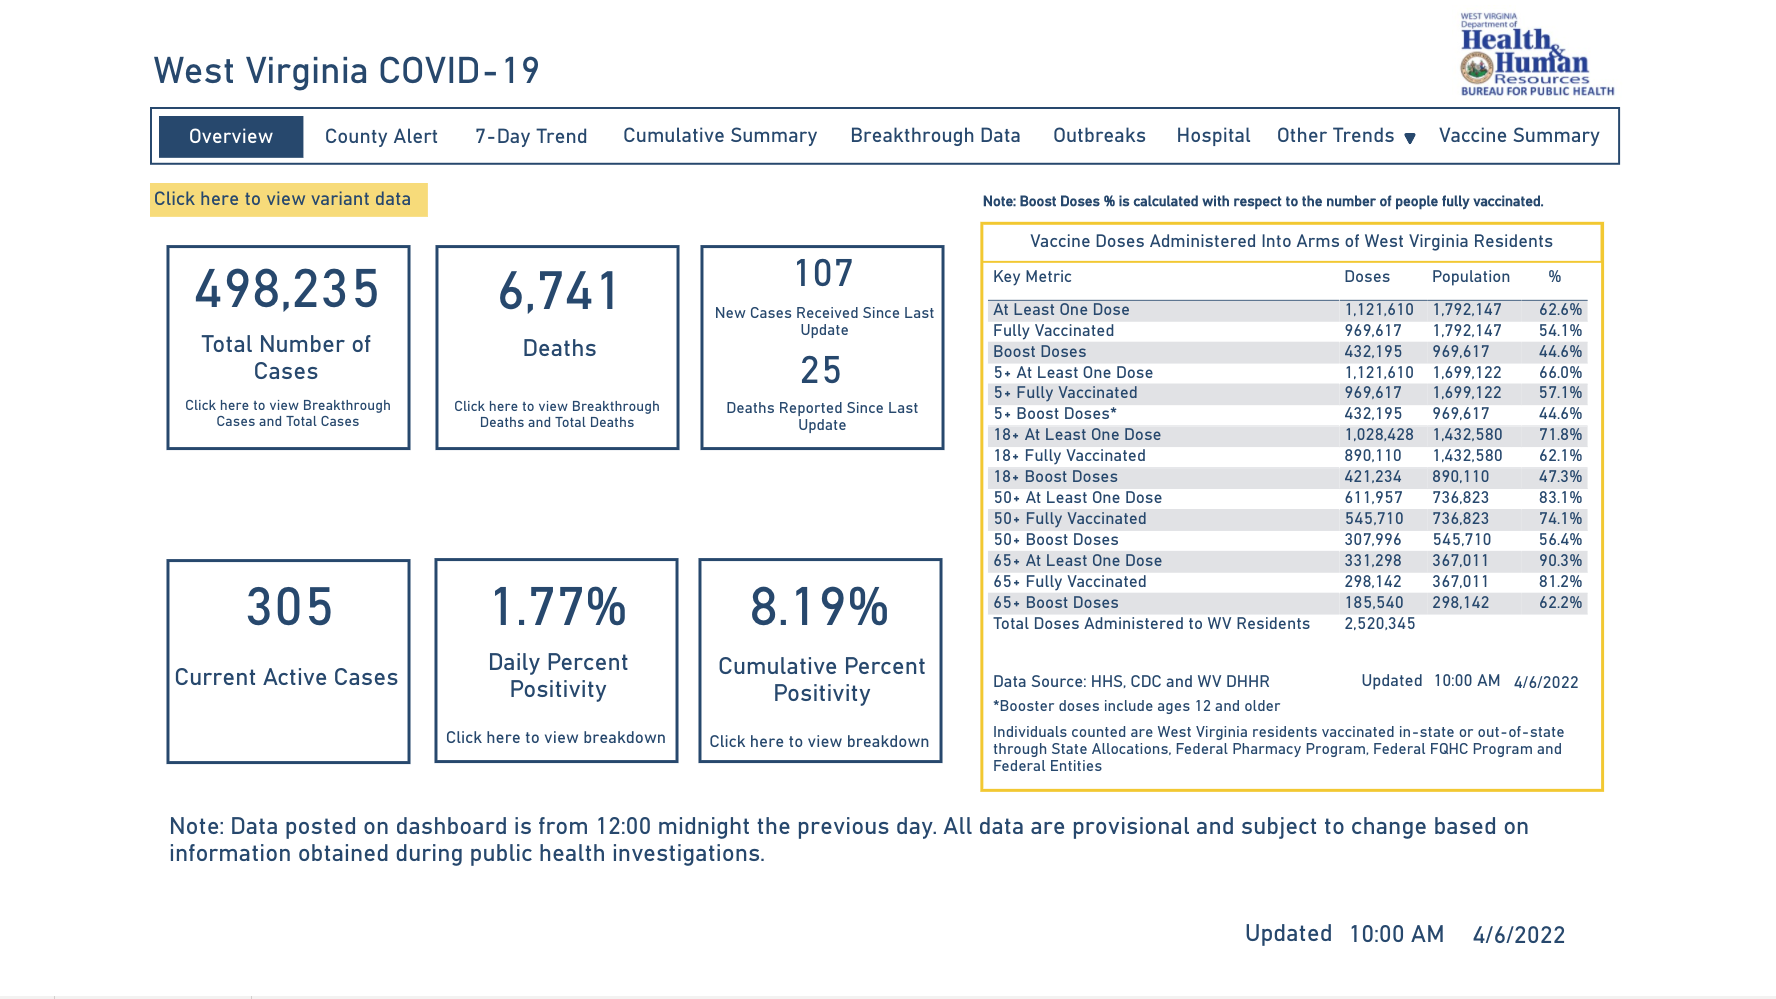This screenshot has height=999, width=1776.
Task: Select the Breakthrough Data tab
Action: [935, 136]
